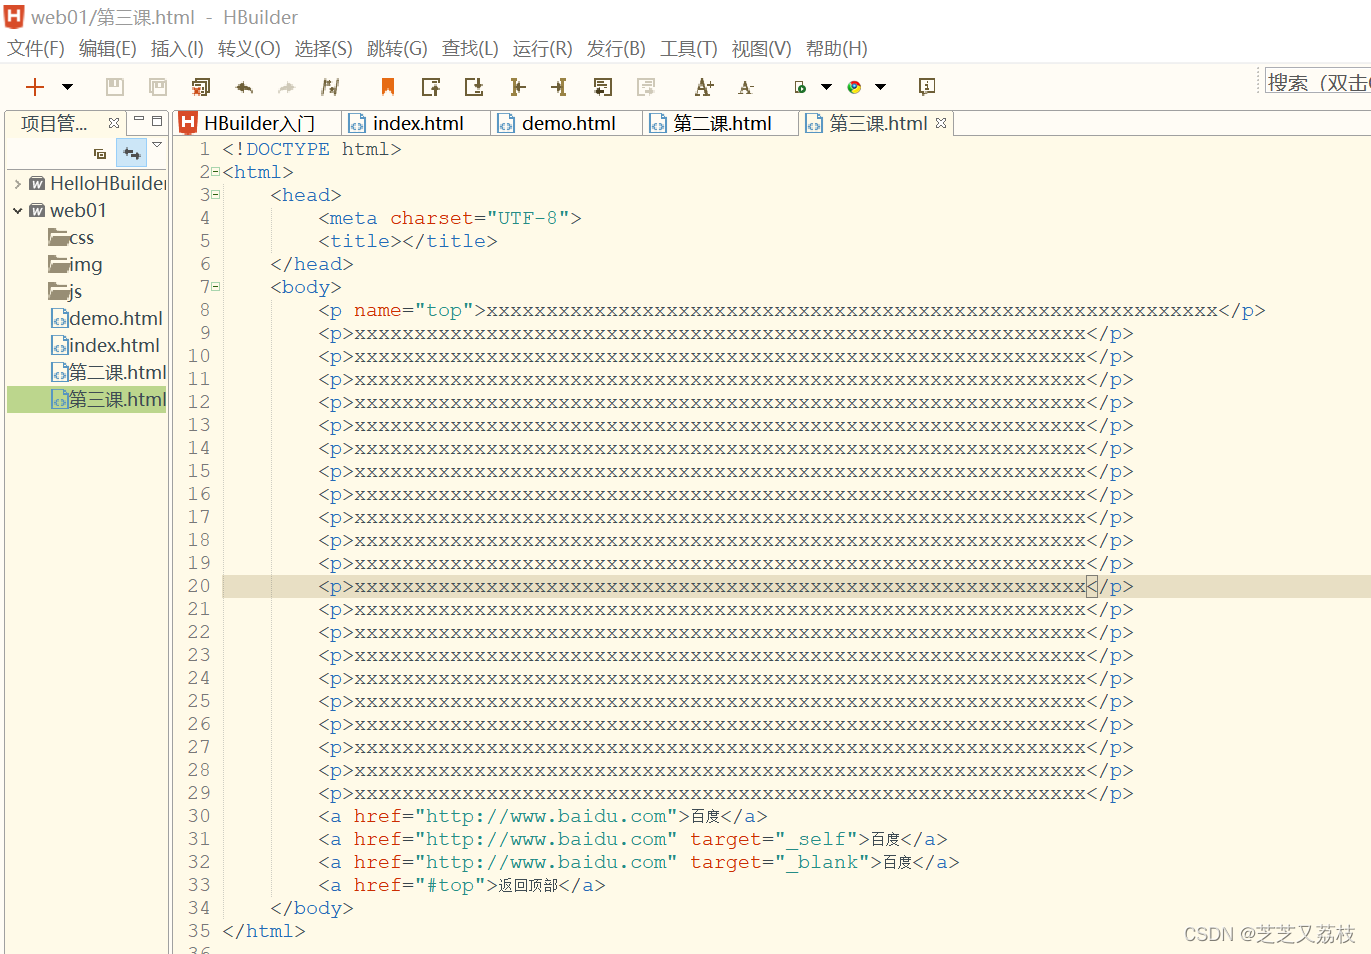Open the 工具(T) menu
The width and height of the screenshot is (1371, 954).
(x=689, y=48)
